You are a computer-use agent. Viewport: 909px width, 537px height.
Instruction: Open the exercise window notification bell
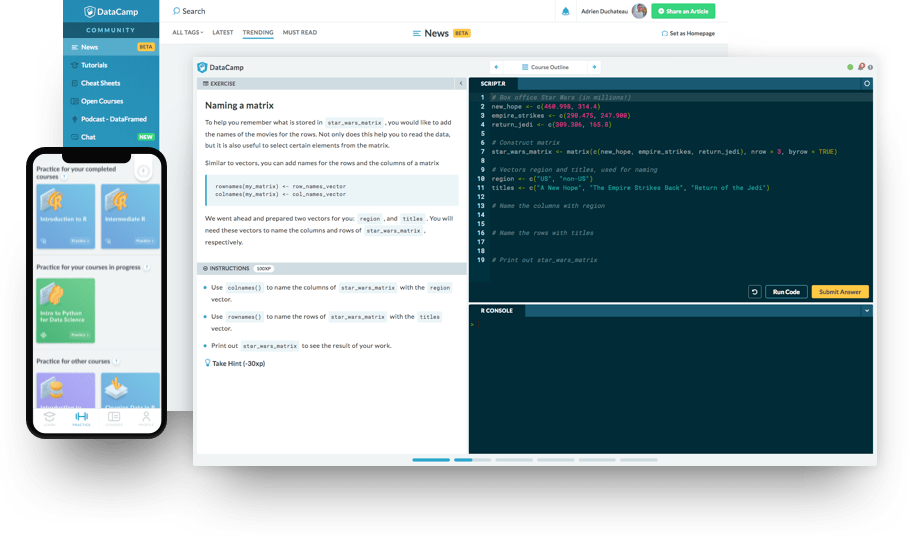tap(861, 67)
